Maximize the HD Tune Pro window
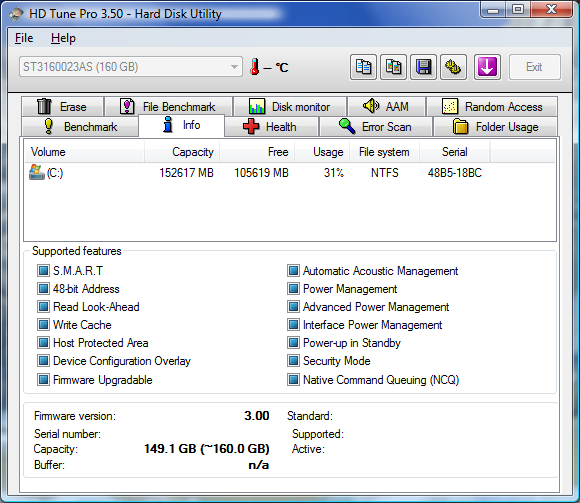580x503 pixels. (x=518, y=10)
